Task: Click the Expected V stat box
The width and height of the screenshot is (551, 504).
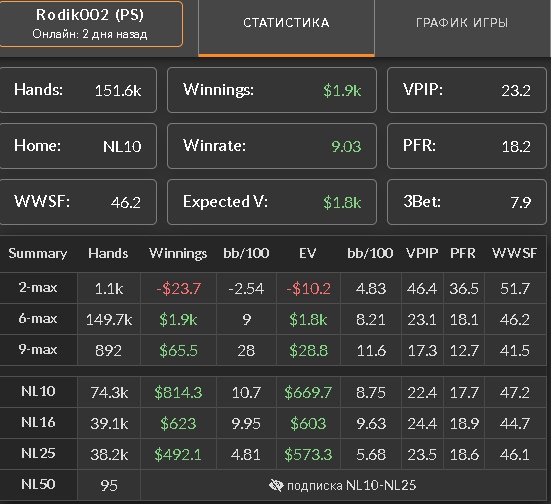Action: pos(272,202)
